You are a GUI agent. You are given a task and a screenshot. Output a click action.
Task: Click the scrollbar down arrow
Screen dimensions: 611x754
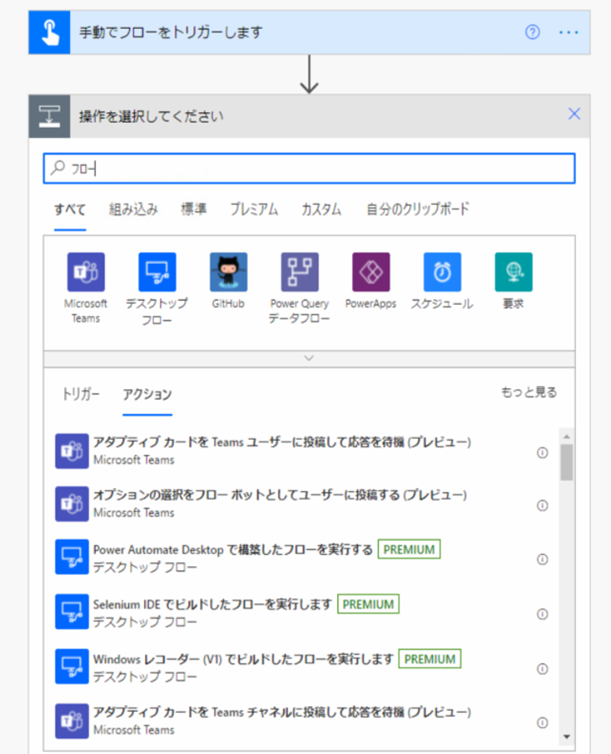click(567, 737)
